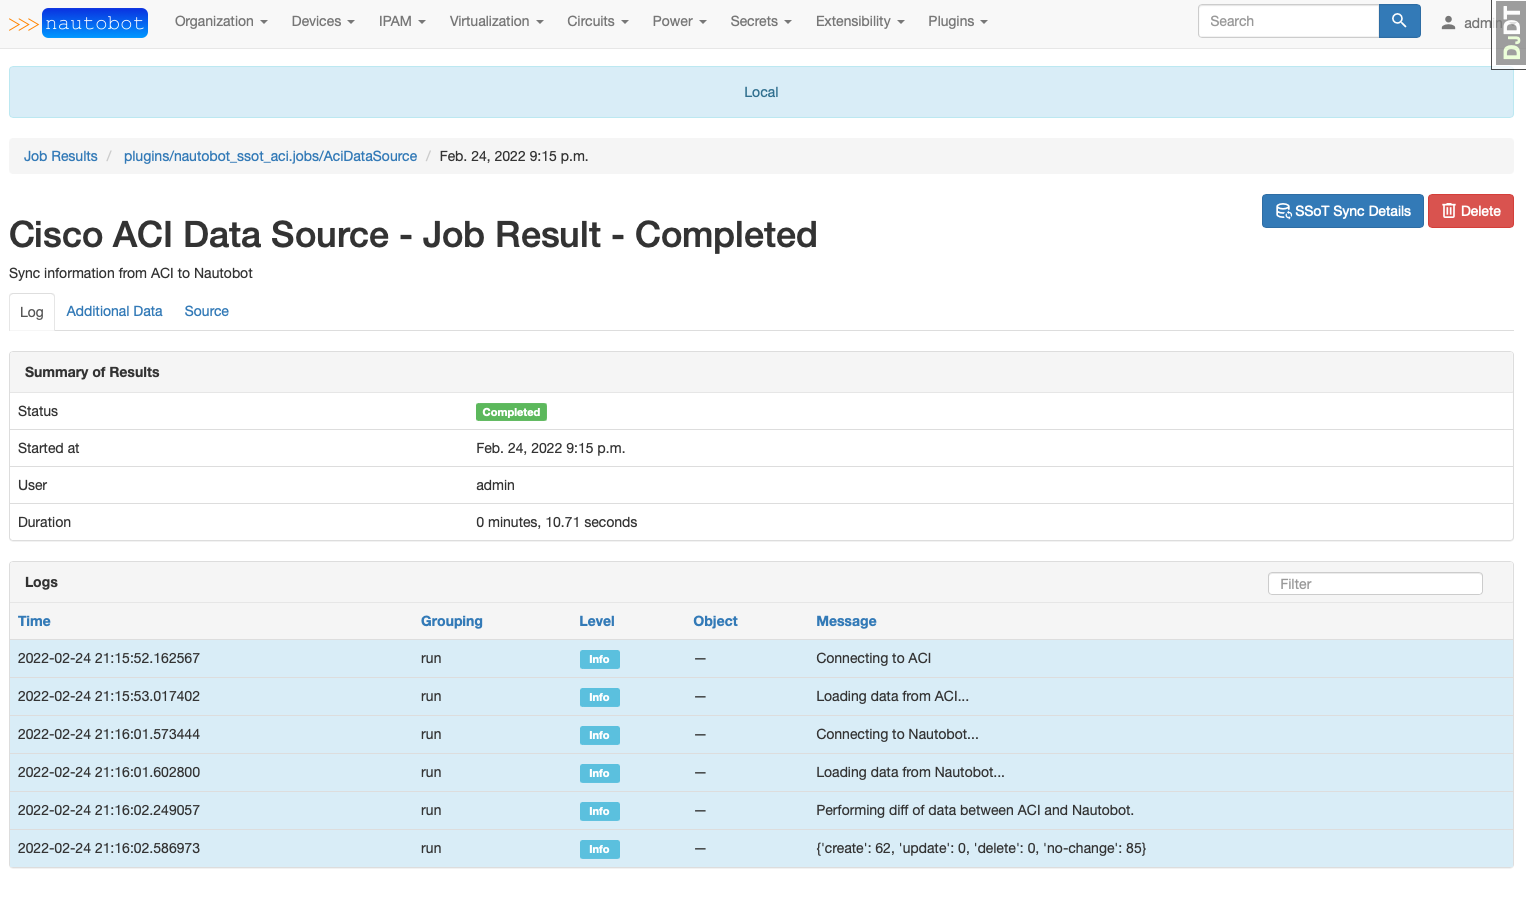Switch to the Additional Data tab
Viewport: 1526px width, 913px height.
pyautogui.click(x=114, y=311)
